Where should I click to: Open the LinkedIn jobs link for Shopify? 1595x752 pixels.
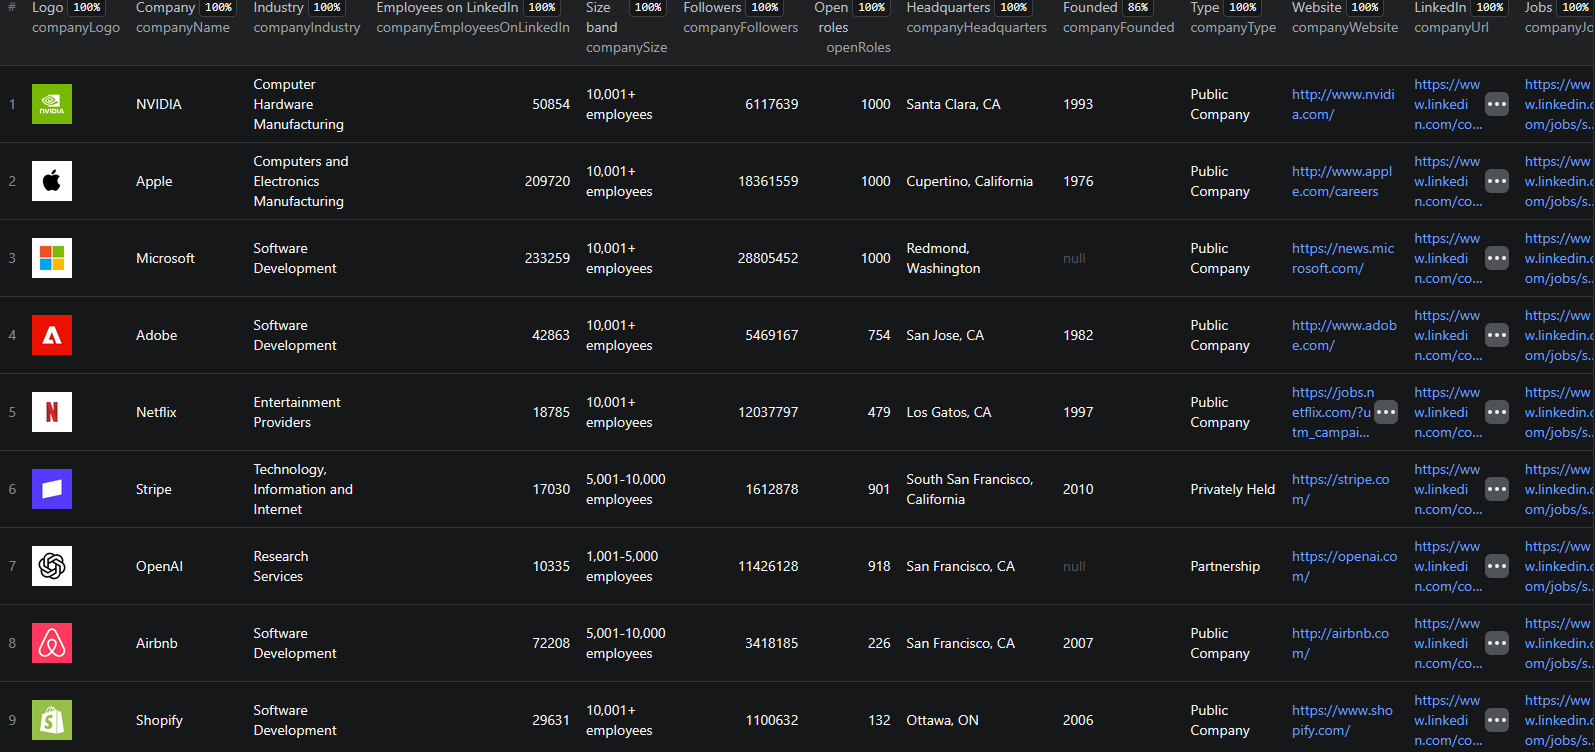tap(1559, 720)
